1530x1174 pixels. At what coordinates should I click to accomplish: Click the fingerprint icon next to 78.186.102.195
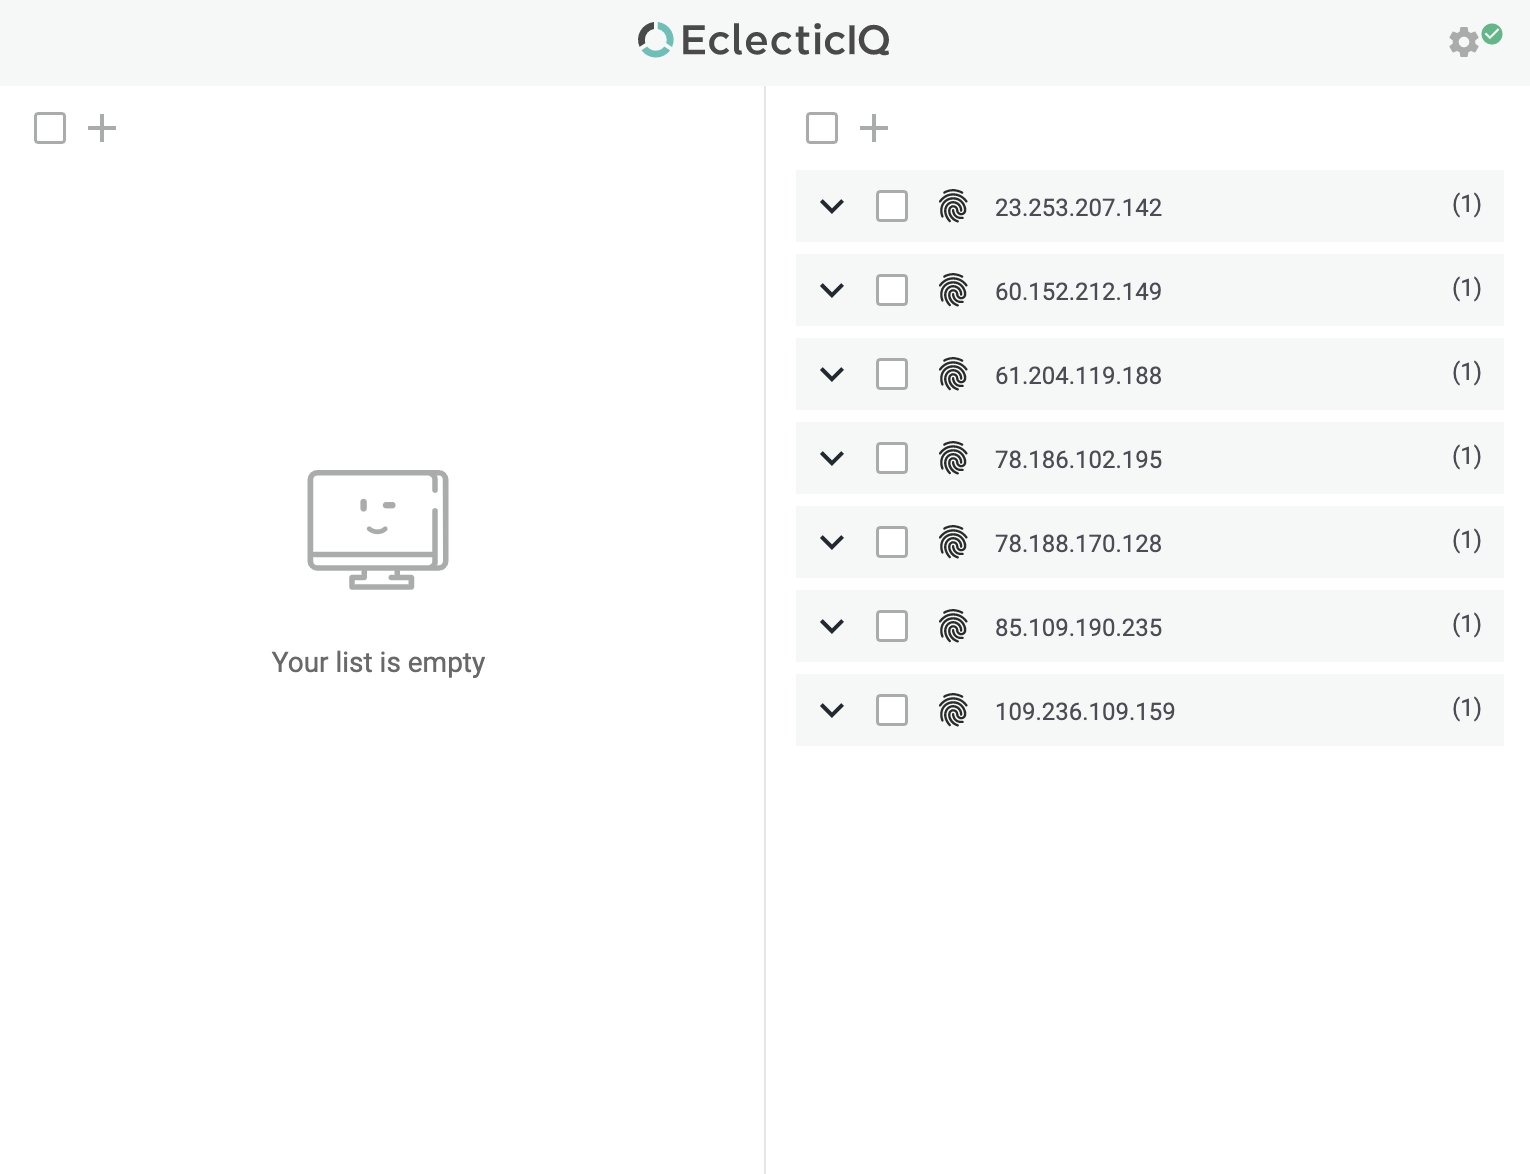coord(954,458)
